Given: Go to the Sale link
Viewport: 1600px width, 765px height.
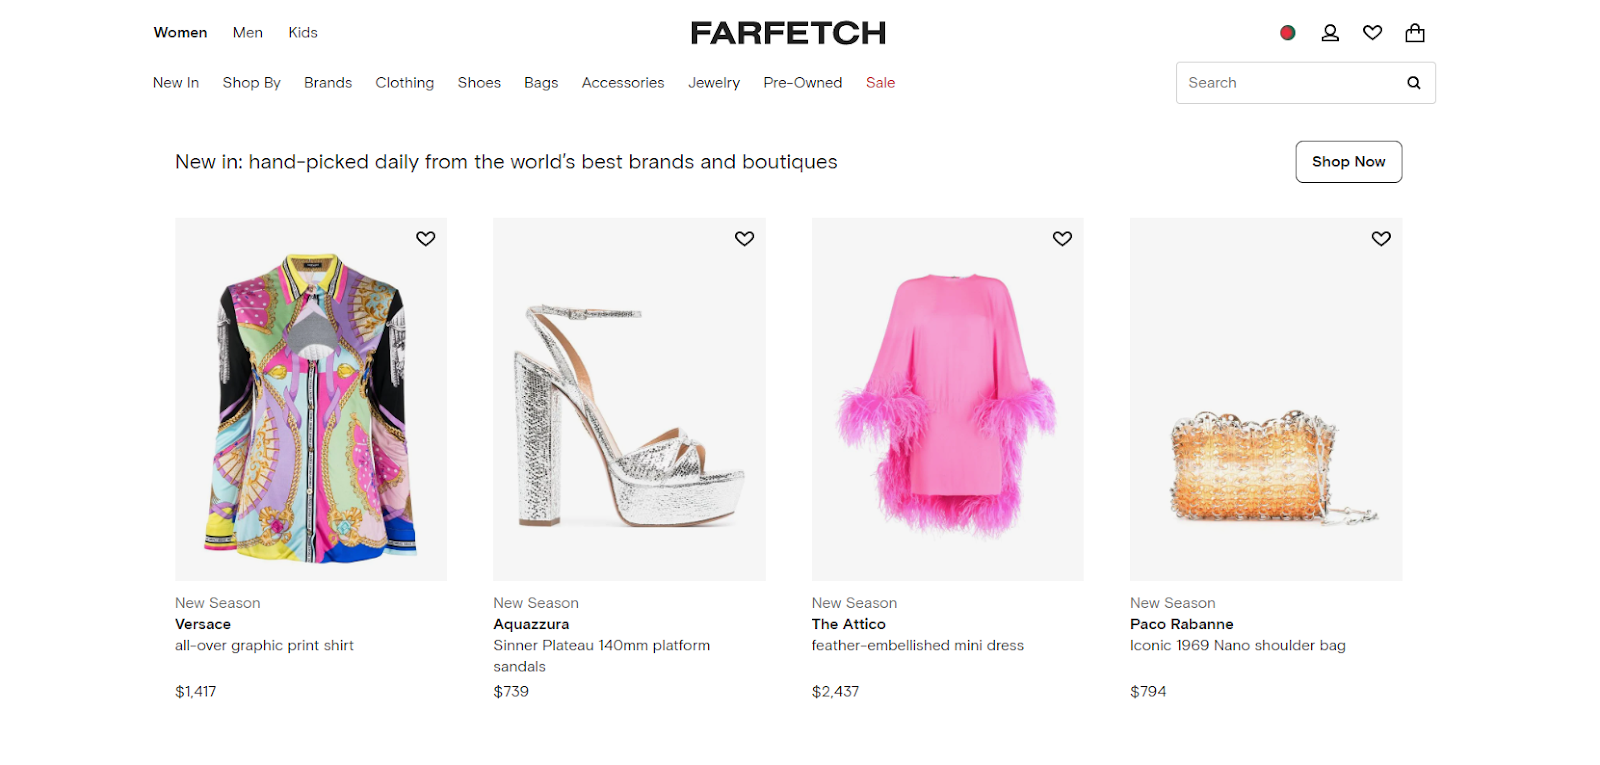Looking at the screenshot, I should (x=880, y=83).
